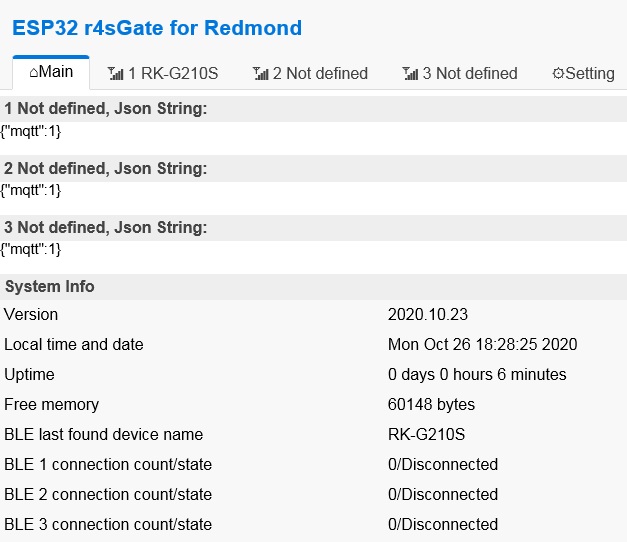Select the "1 Not defined, Json String" header
This screenshot has height=542, width=627.
(x=106, y=109)
